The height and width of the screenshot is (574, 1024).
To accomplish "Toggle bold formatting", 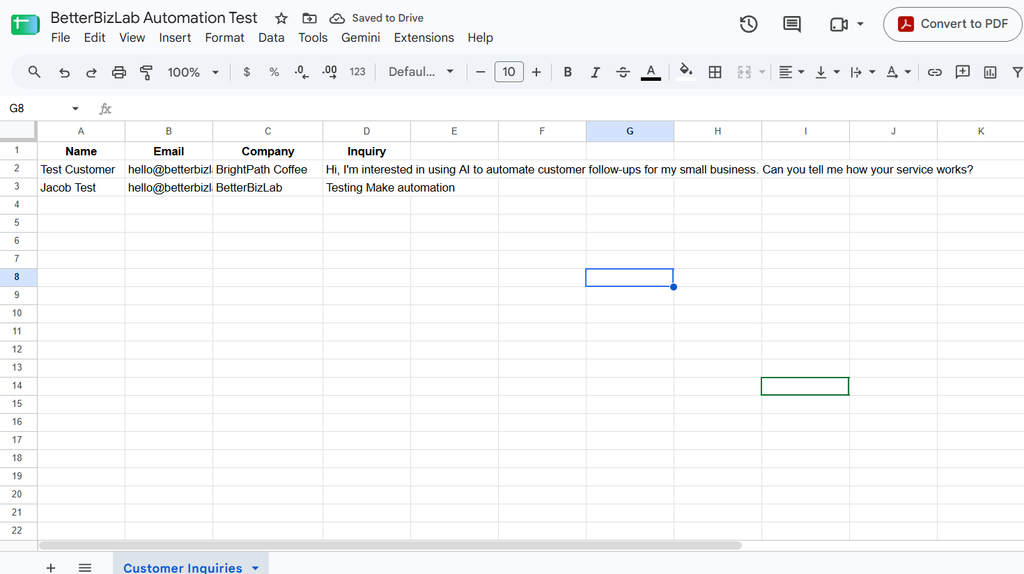I will (x=568, y=72).
